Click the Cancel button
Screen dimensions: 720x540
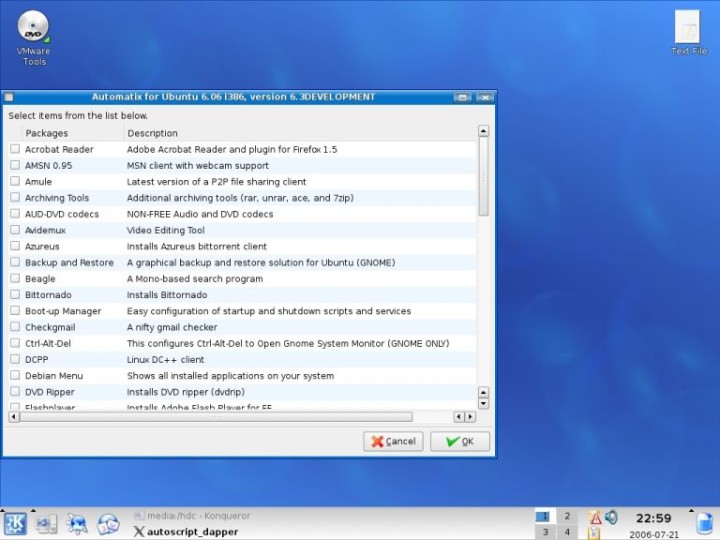pyautogui.click(x=394, y=441)
